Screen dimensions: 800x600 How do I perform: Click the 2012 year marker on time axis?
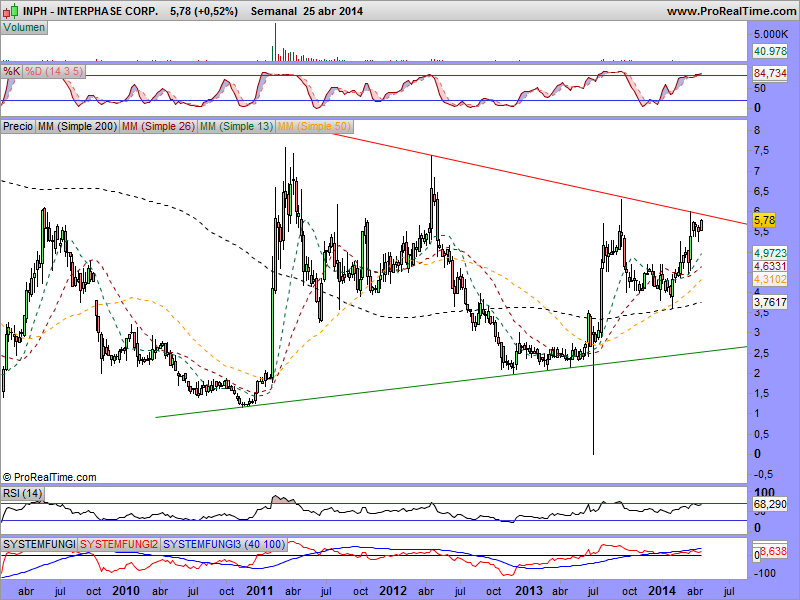click(x=393, y=591)
